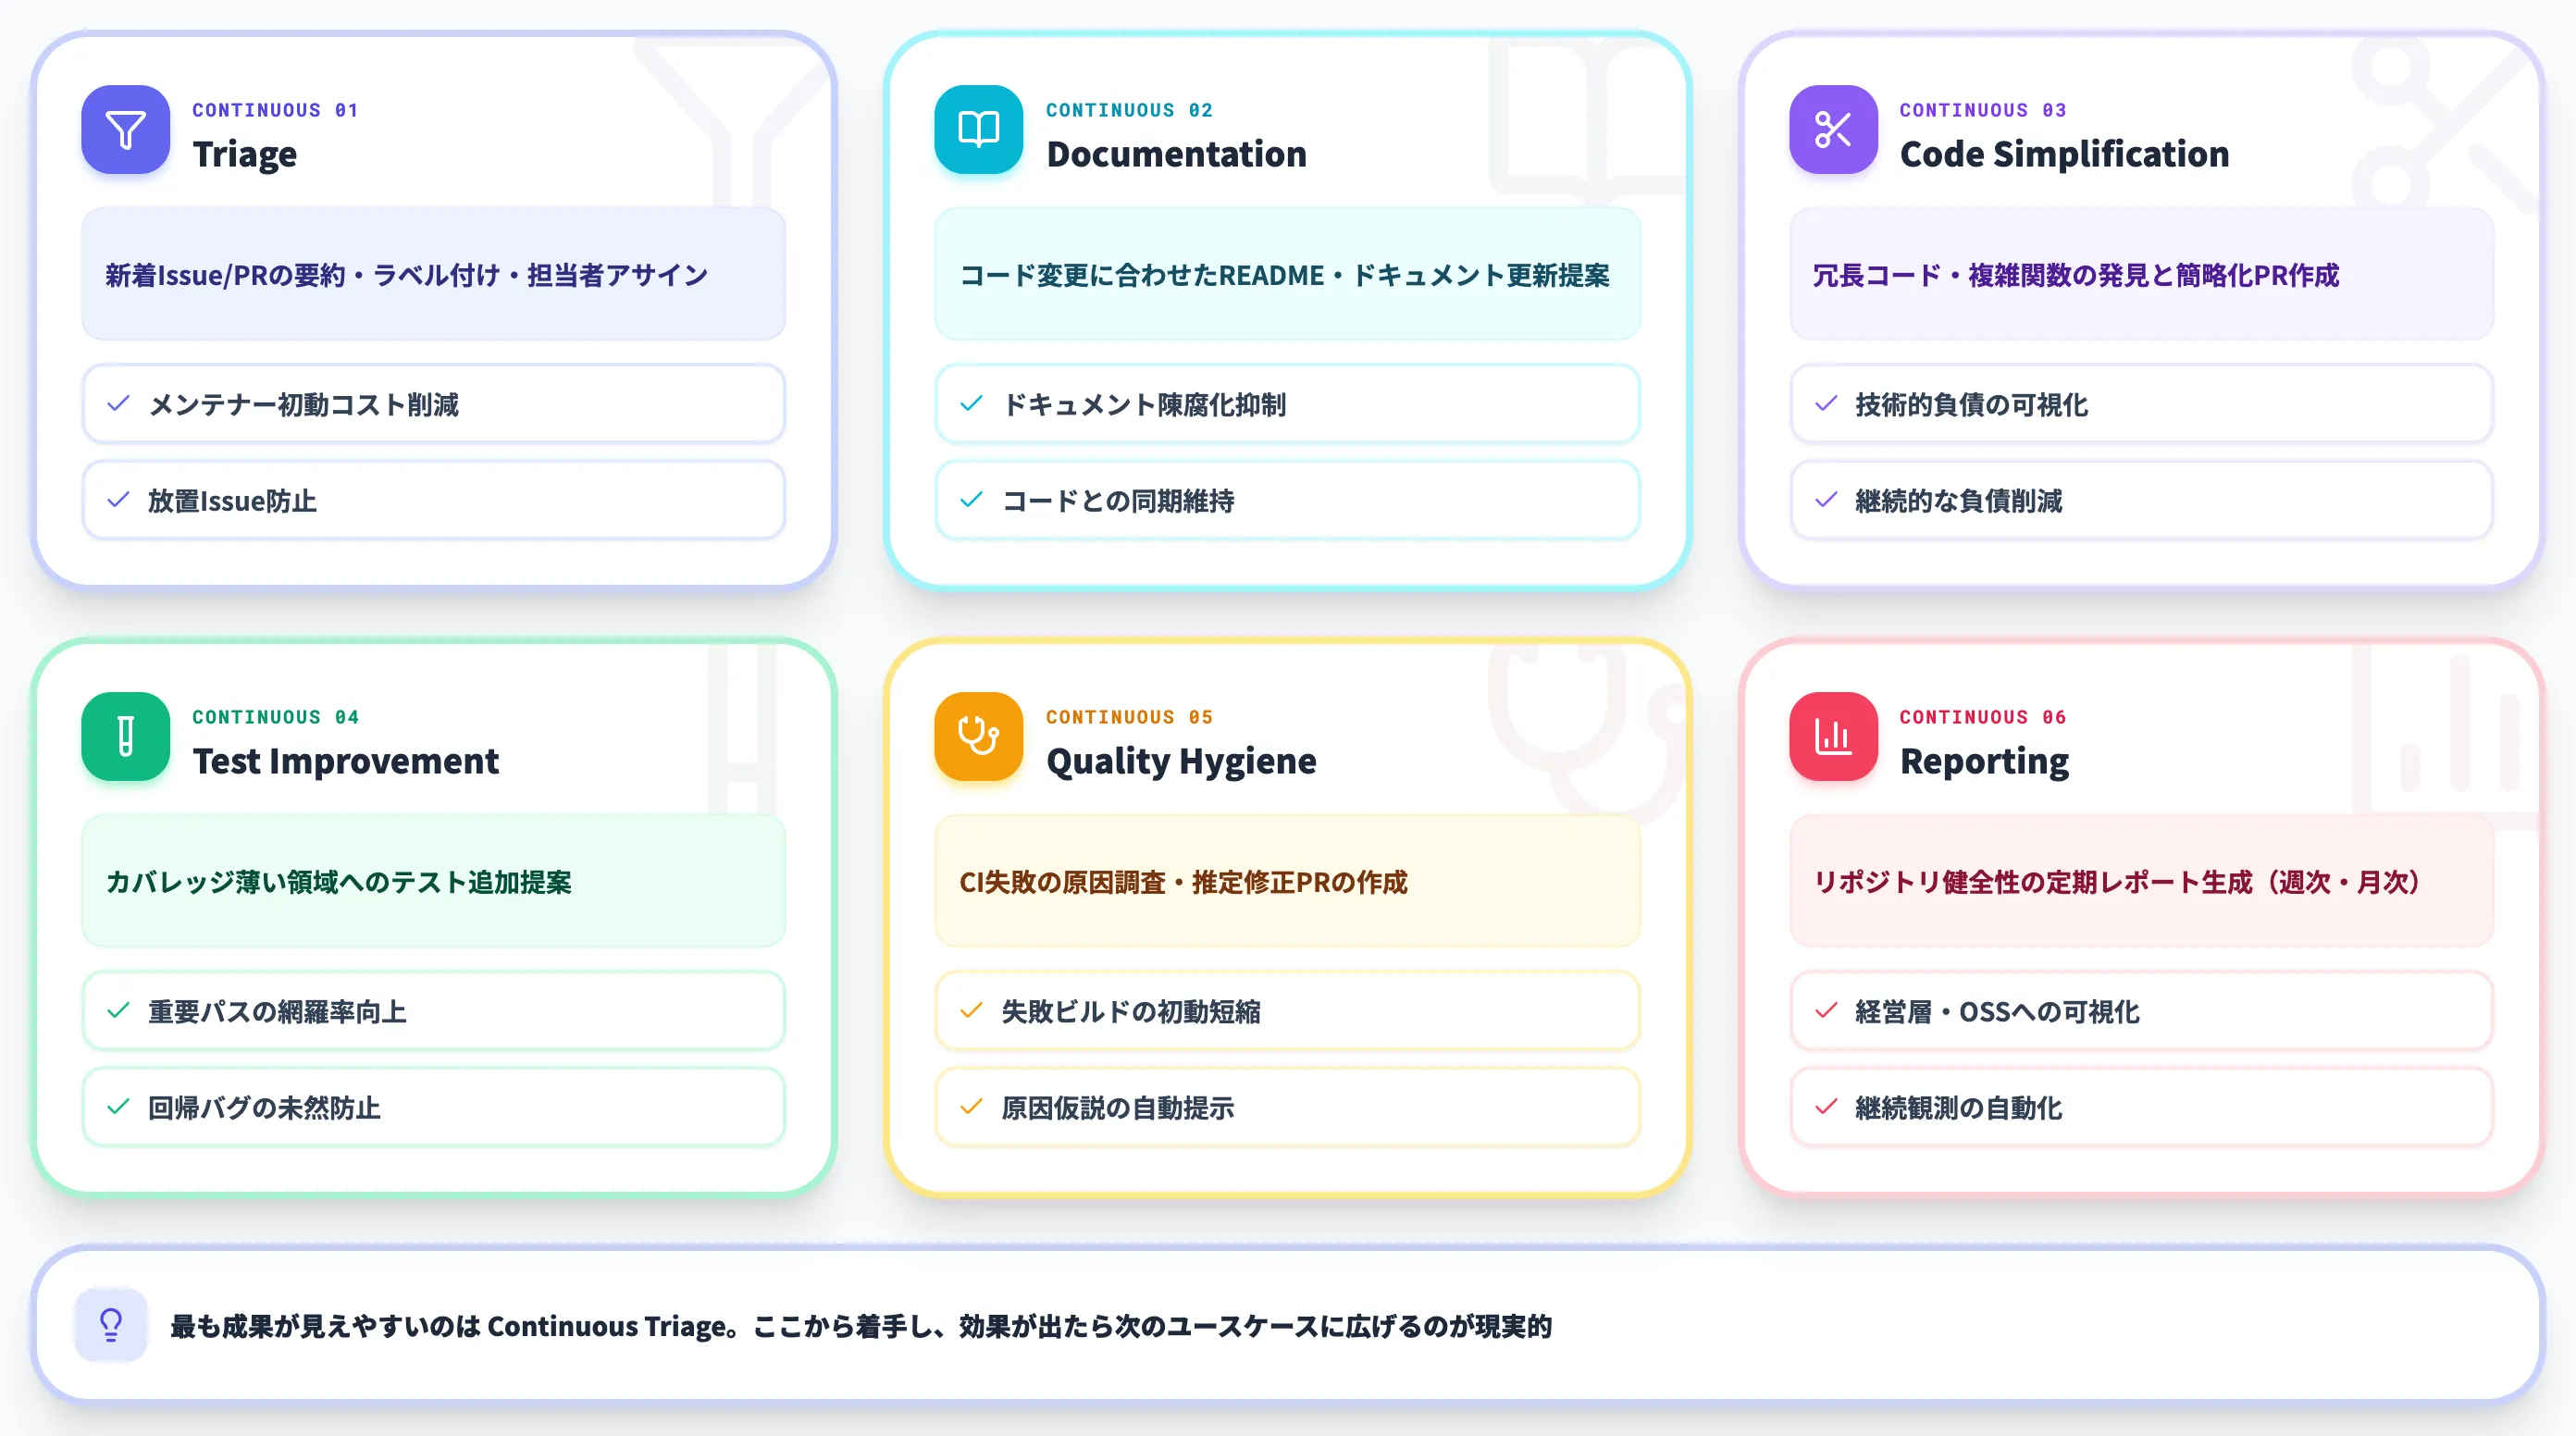Click the 経営層・OSSへの可視化 text
This screenshot has height=1436, width=2576.
click(1997, 1011)
